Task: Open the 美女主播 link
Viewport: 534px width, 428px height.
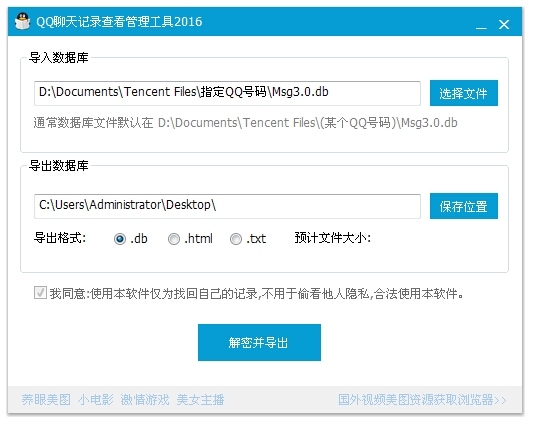Action: [x=200, y=400]
